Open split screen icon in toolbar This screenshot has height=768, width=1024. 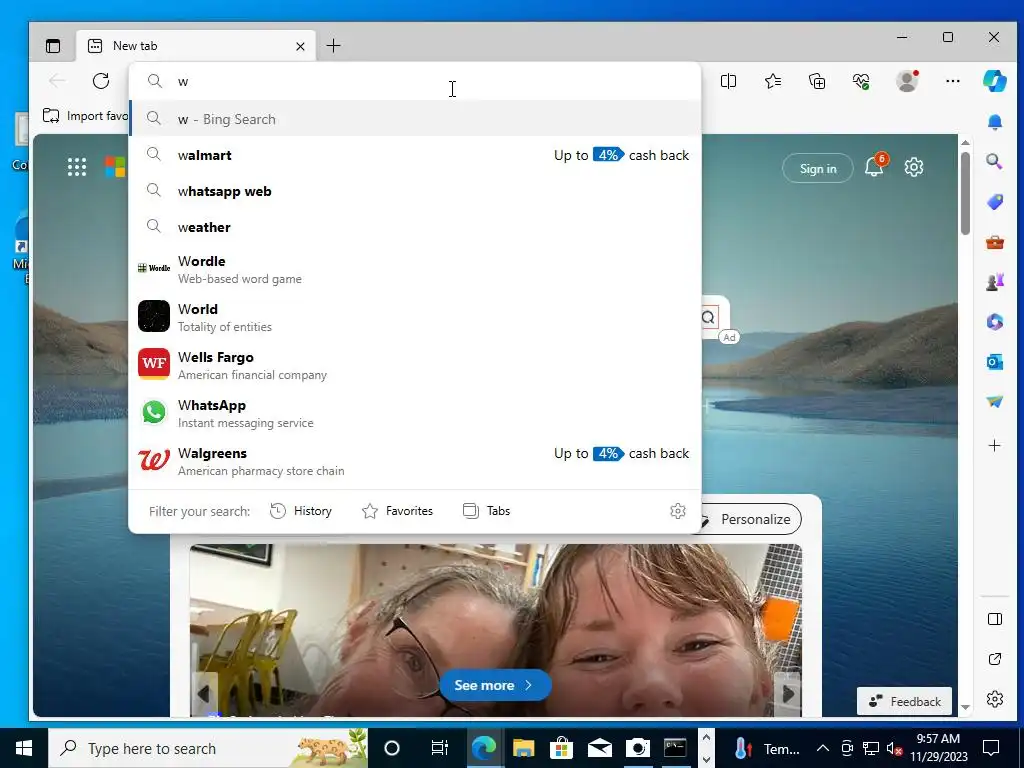(728, 81)
